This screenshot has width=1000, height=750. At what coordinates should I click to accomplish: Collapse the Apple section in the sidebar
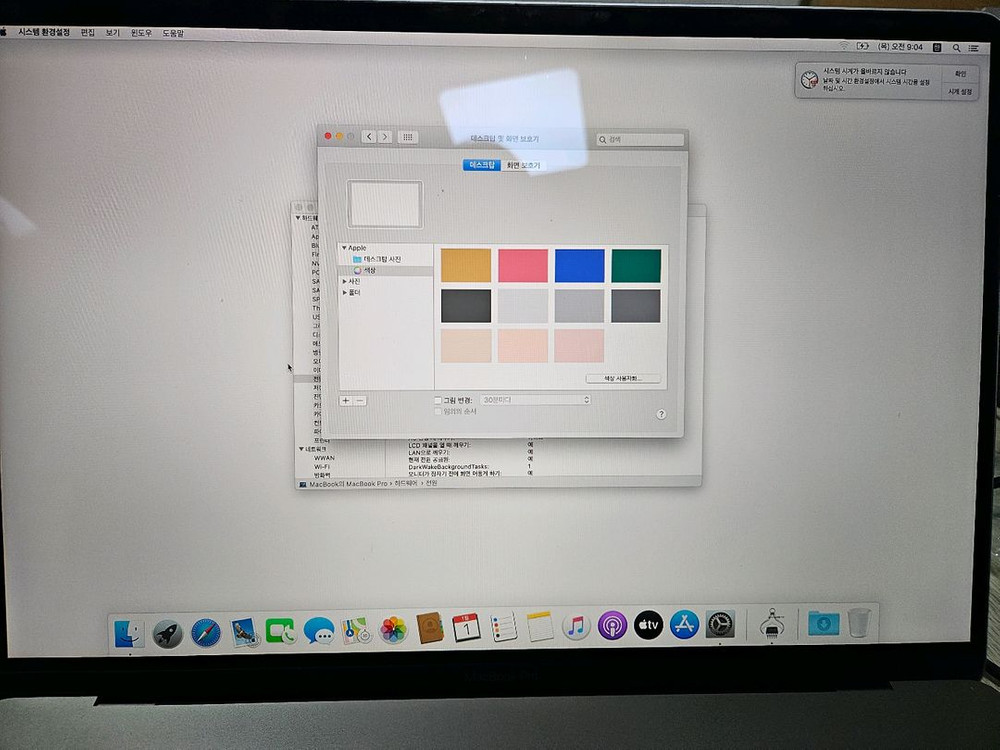347,248
